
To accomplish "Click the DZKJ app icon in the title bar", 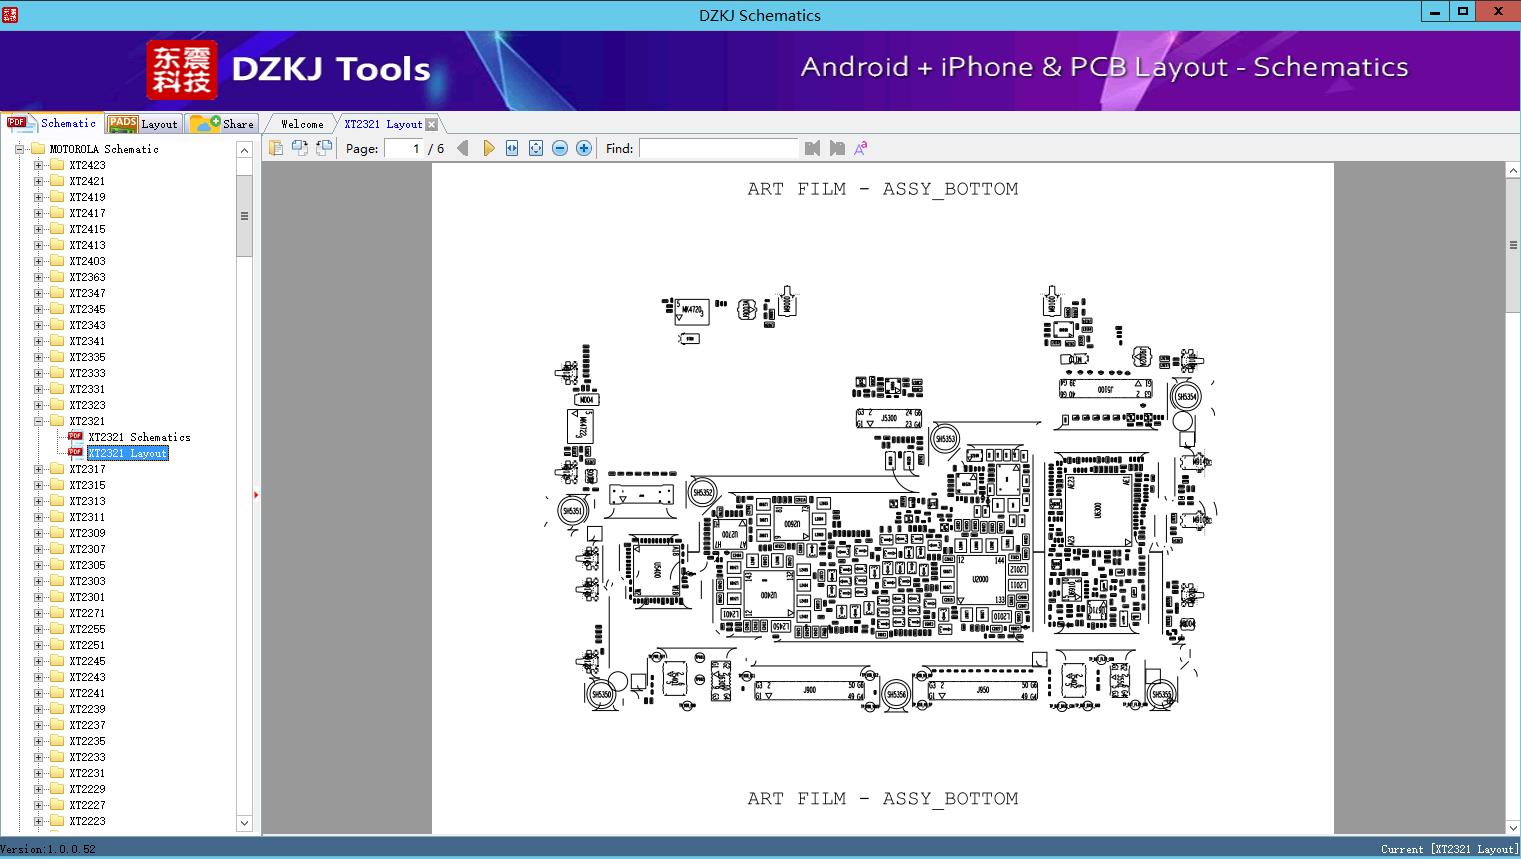I will 10,14.
